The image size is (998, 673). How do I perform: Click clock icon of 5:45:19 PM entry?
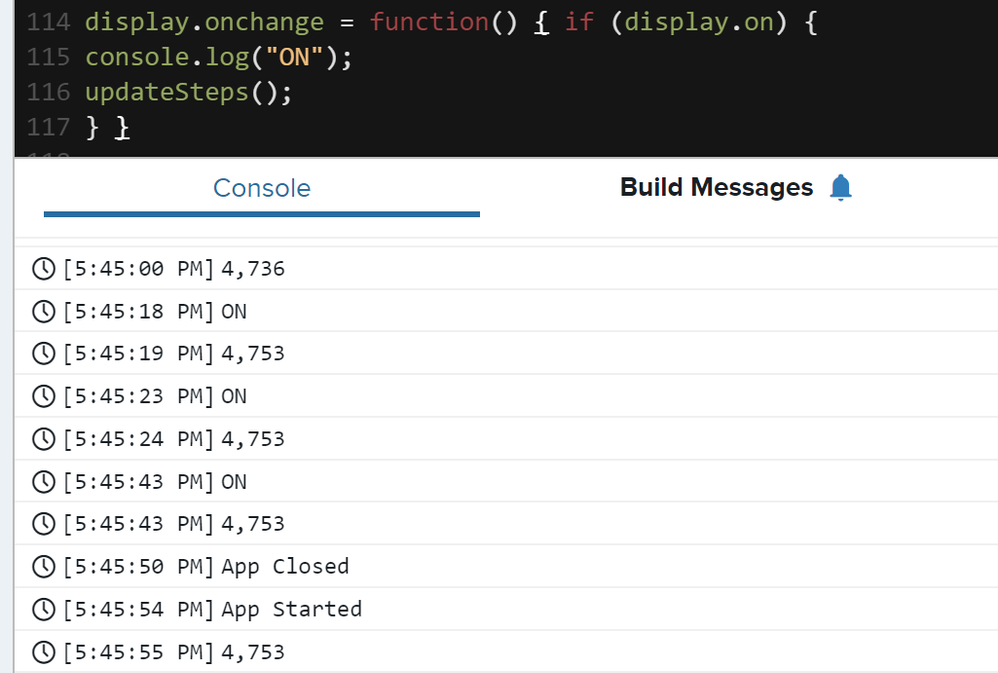coord(44,353)
